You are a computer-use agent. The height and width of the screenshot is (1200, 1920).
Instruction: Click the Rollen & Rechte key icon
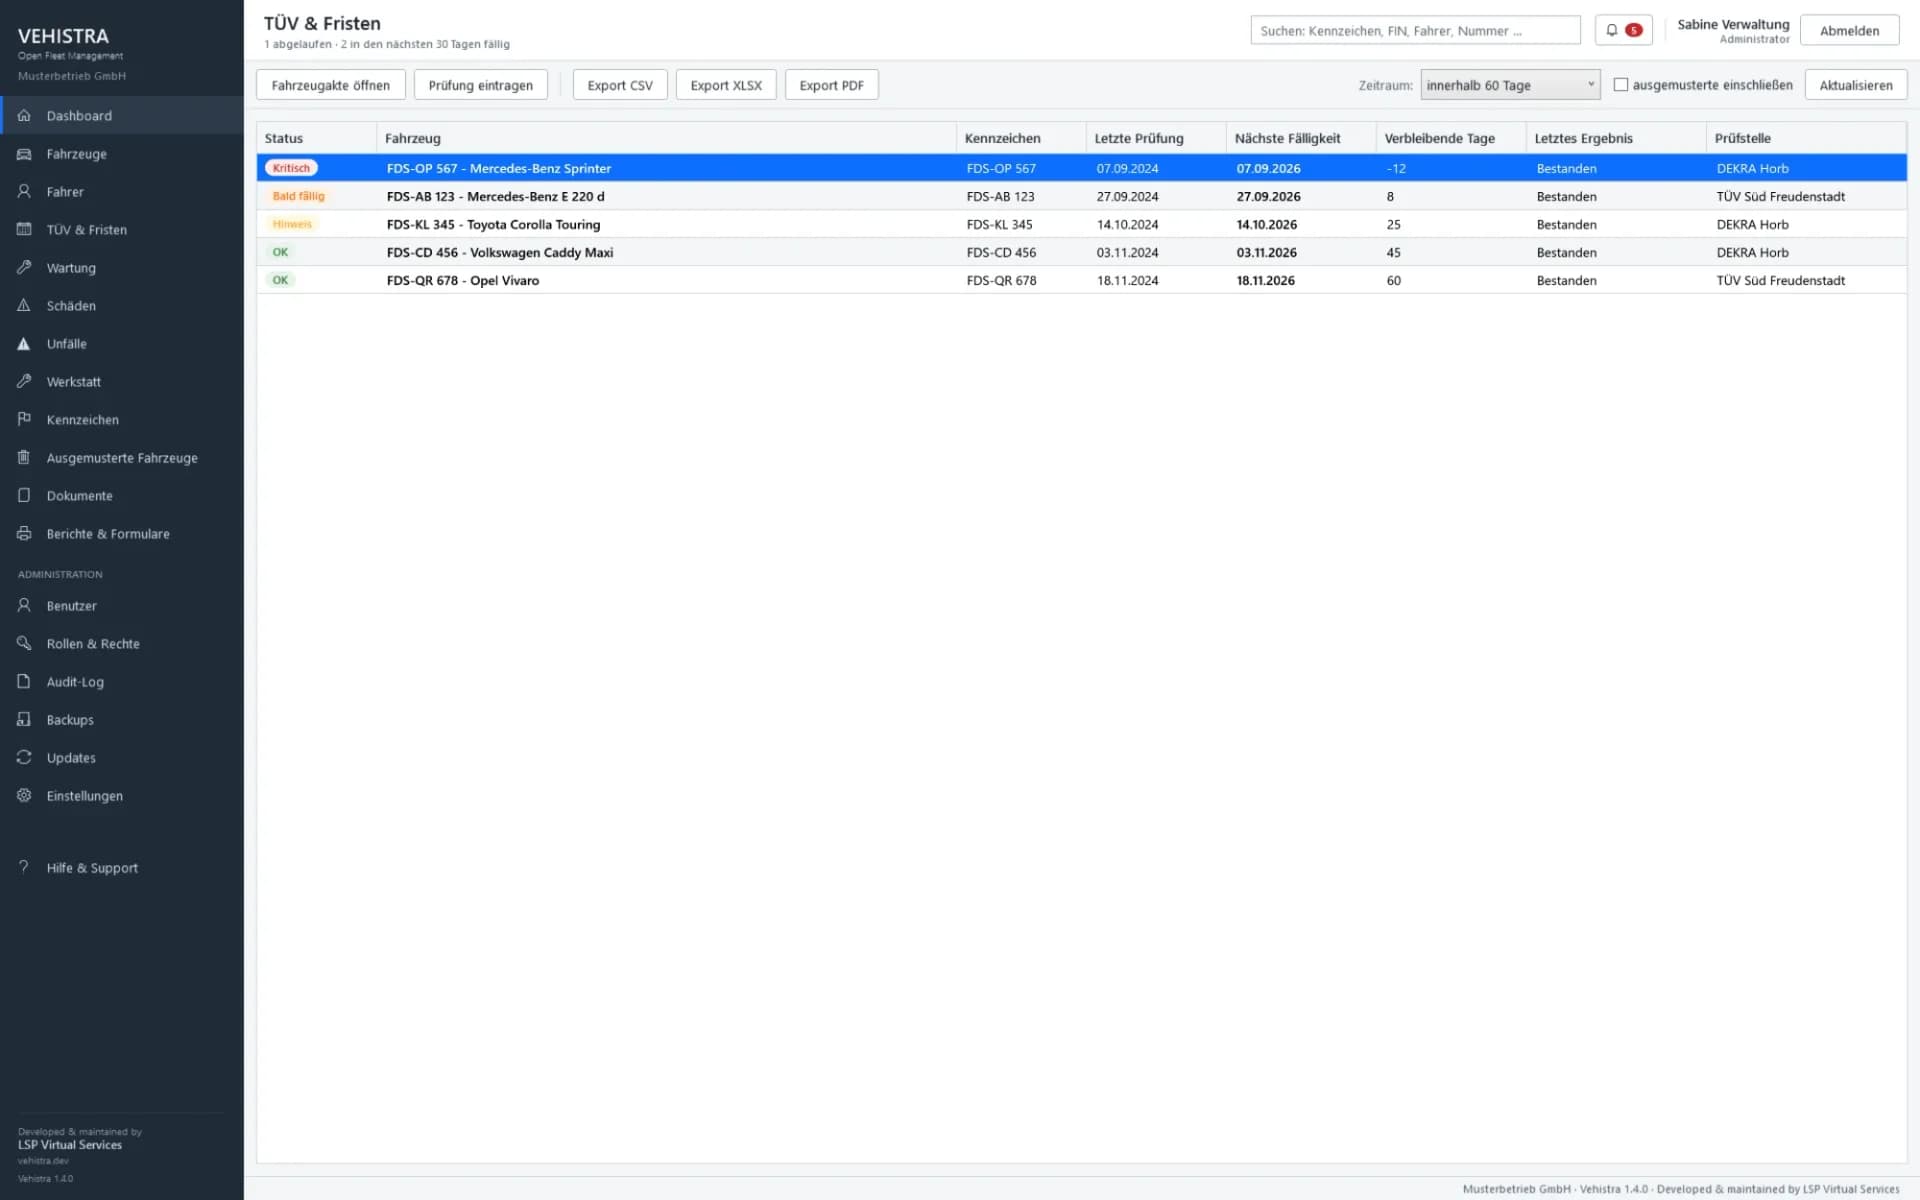point(24,644)
